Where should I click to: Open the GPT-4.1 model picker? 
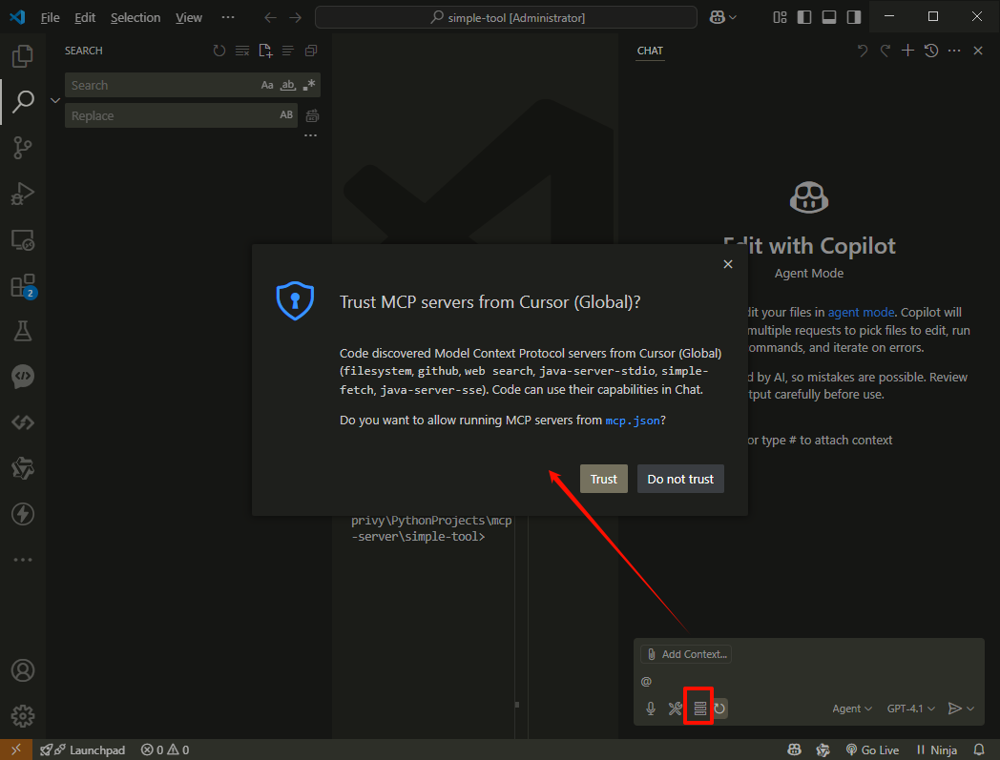[911, 709]
